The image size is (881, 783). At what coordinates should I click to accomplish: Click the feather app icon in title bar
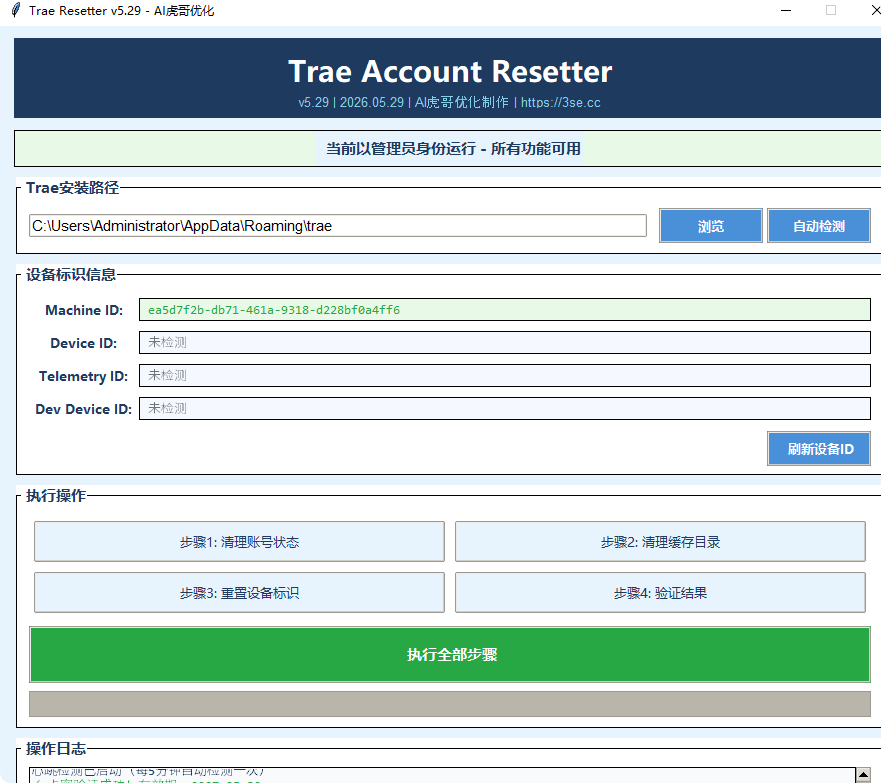16,10
